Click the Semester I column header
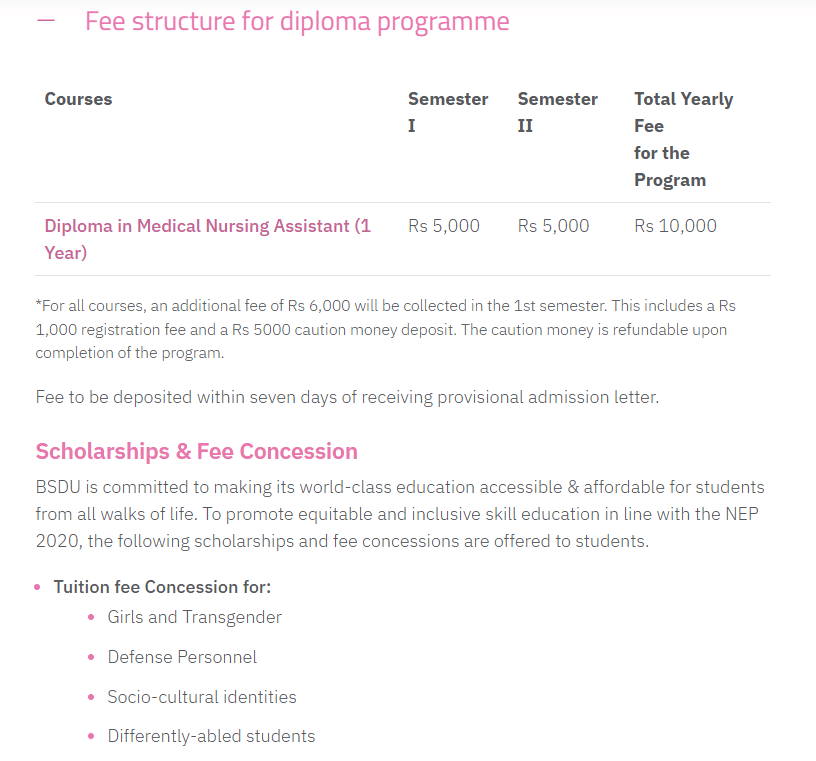This screenshot has width=816, height=761. pos(447,112)
